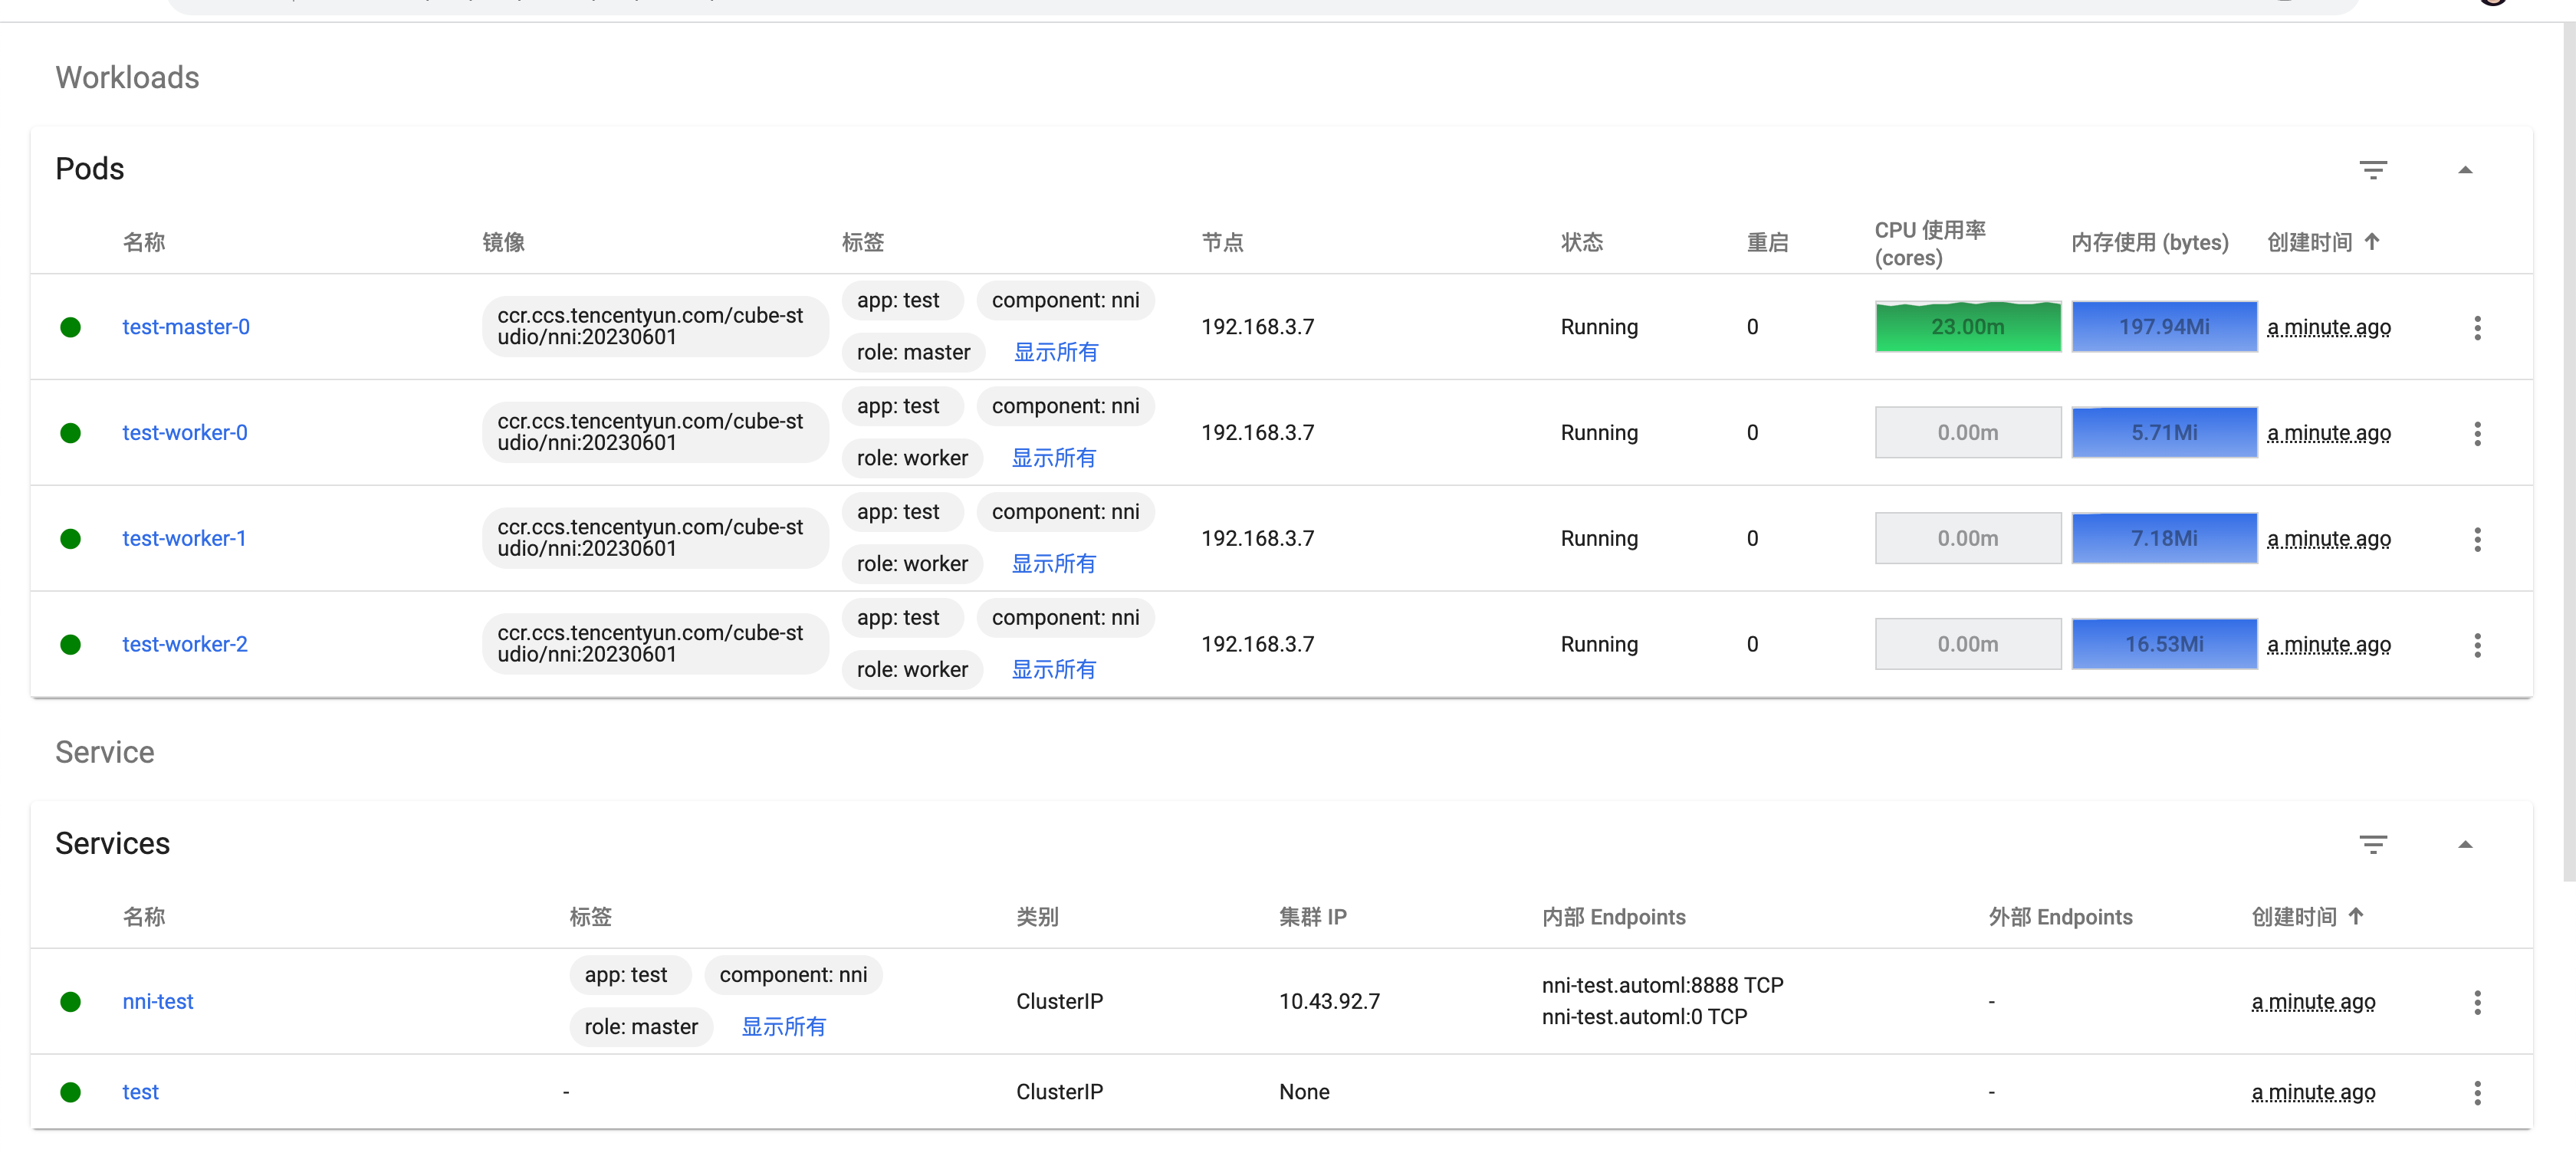Collapse the Pods panel
The image size is (2576, 1156).
point(2465,170)
